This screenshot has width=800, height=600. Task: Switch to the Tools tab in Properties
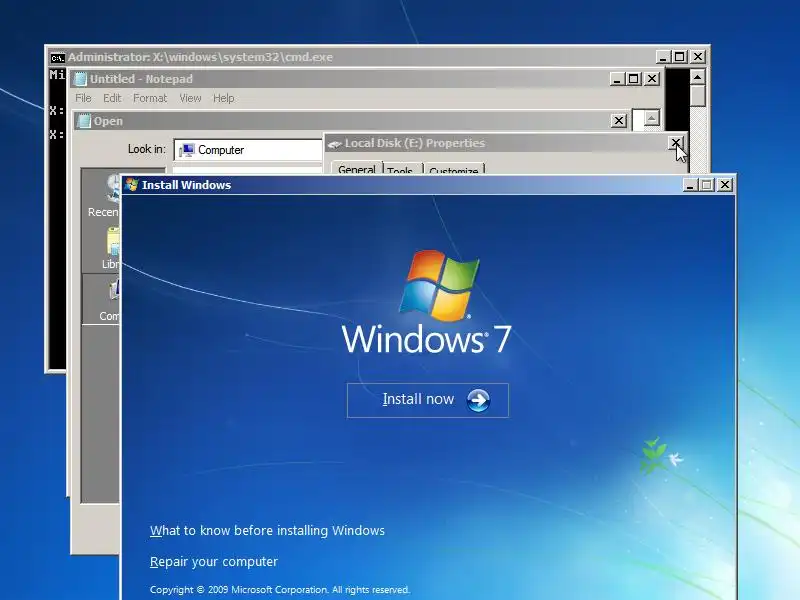coord(400,170)
